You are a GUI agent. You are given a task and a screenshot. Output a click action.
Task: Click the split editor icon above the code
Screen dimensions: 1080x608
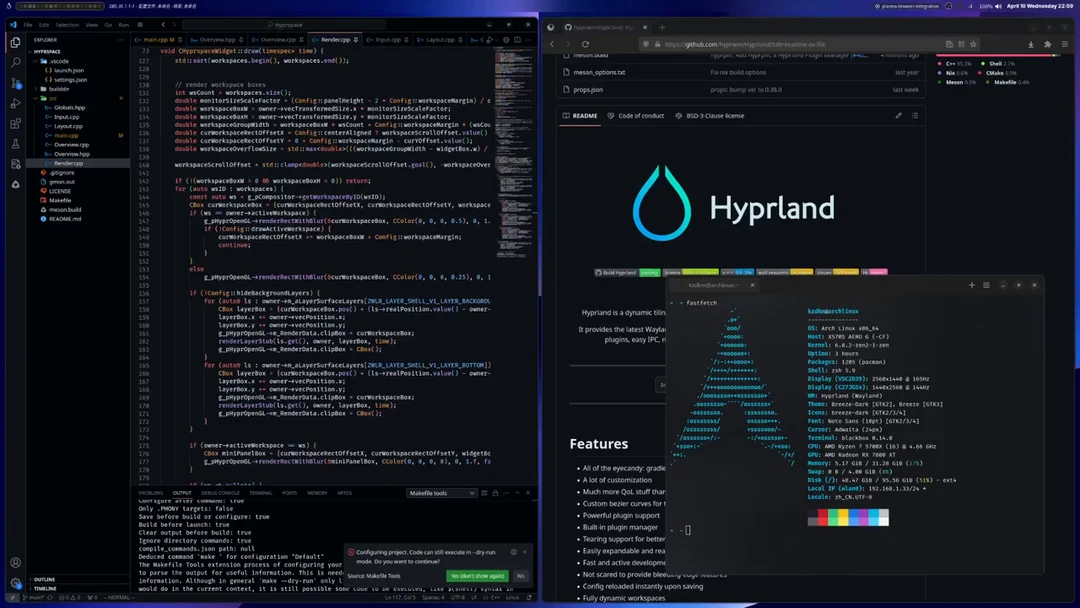[517, 38]
